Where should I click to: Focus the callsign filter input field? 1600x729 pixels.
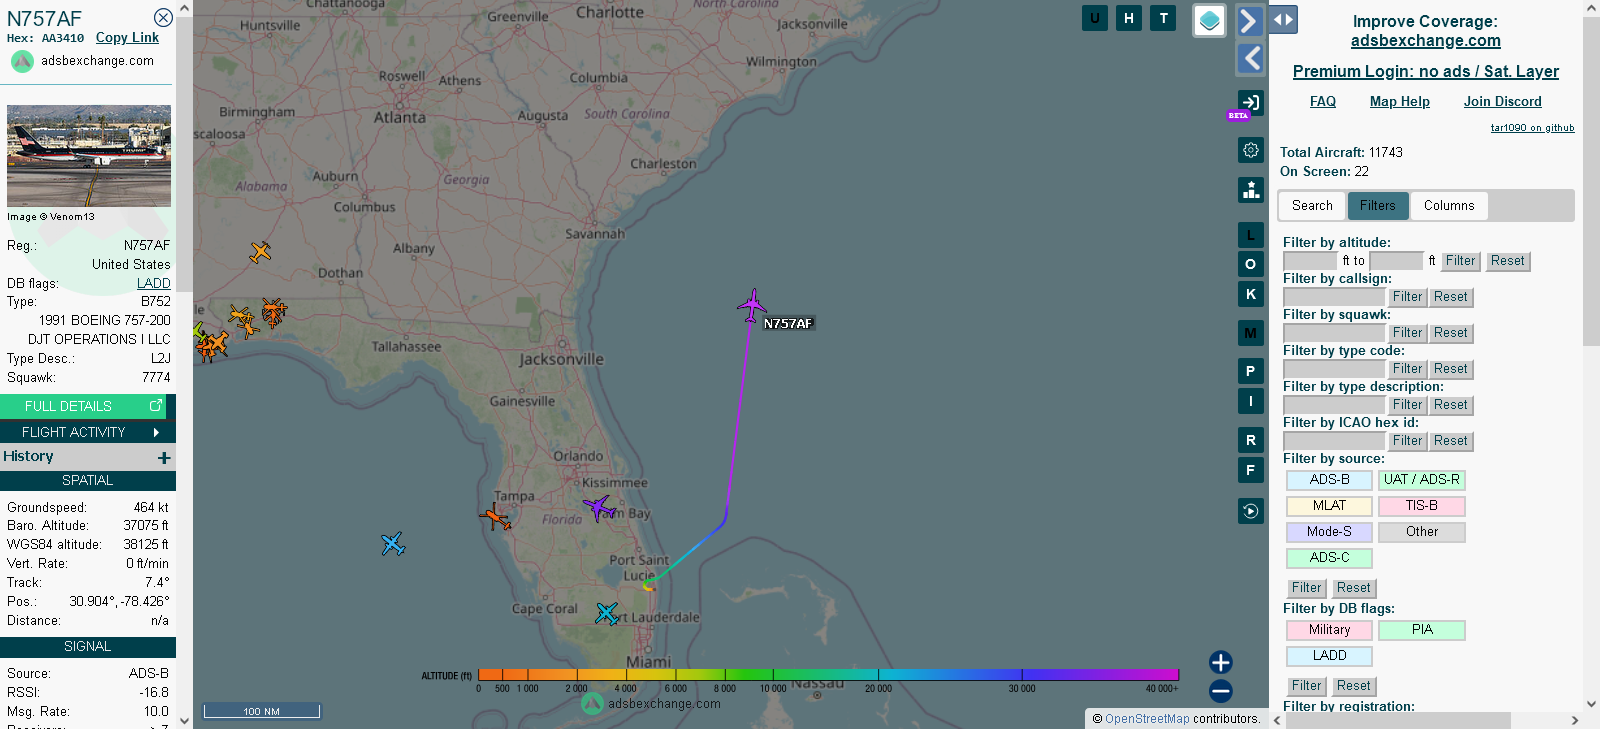point(1334,297)
